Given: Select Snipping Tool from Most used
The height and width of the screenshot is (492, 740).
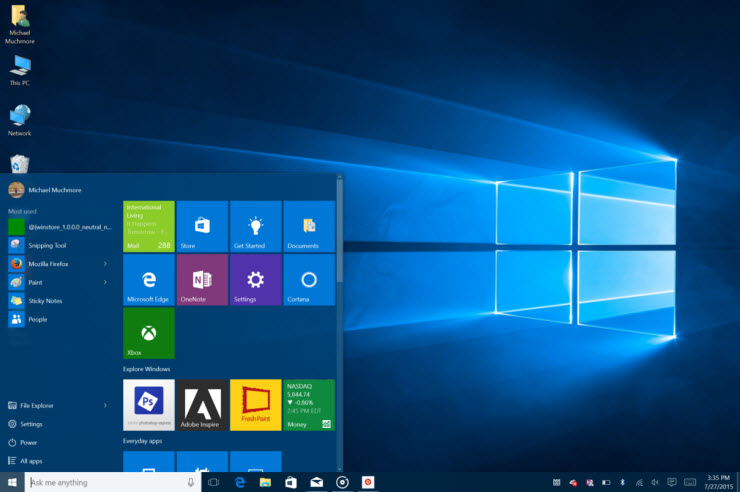Looking at the screenshot, I should [46, 245].
